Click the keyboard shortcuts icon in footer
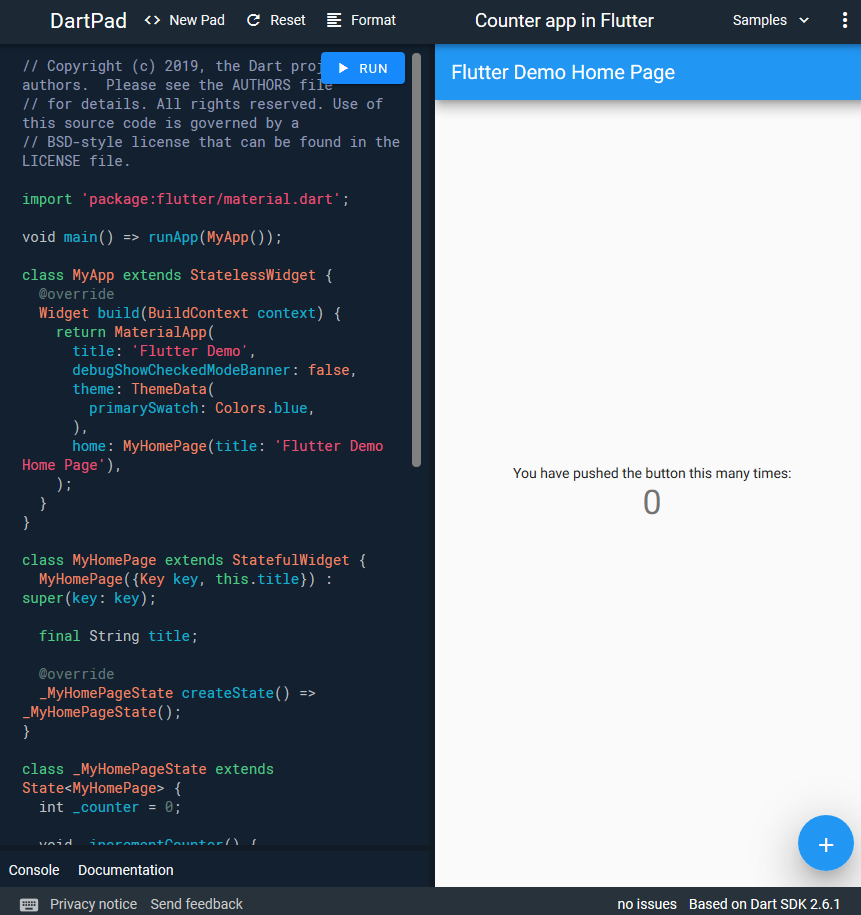 (x=29, y=904)
